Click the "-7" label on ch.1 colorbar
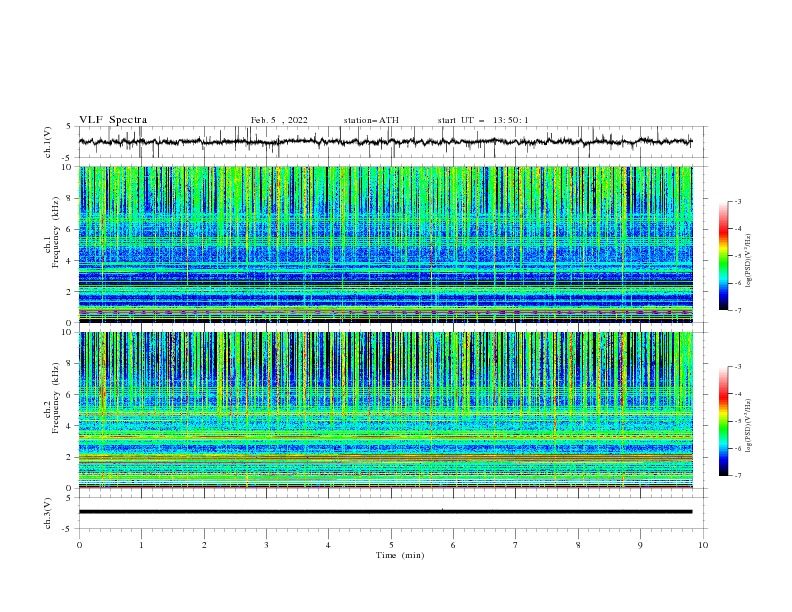 [737, 310]
